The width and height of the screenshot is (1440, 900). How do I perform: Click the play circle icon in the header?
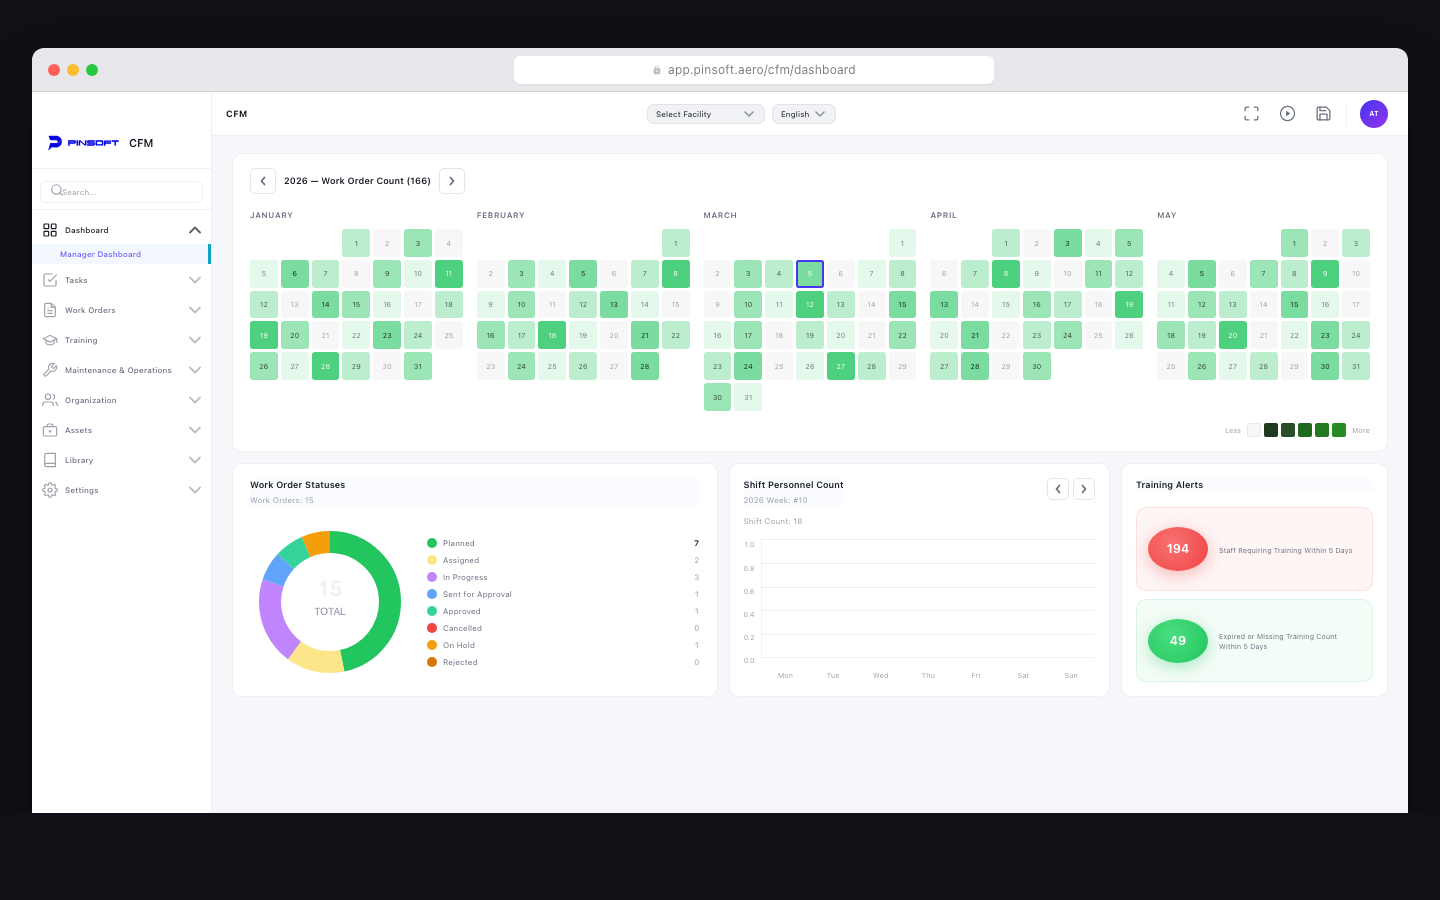pos(1287,114)
